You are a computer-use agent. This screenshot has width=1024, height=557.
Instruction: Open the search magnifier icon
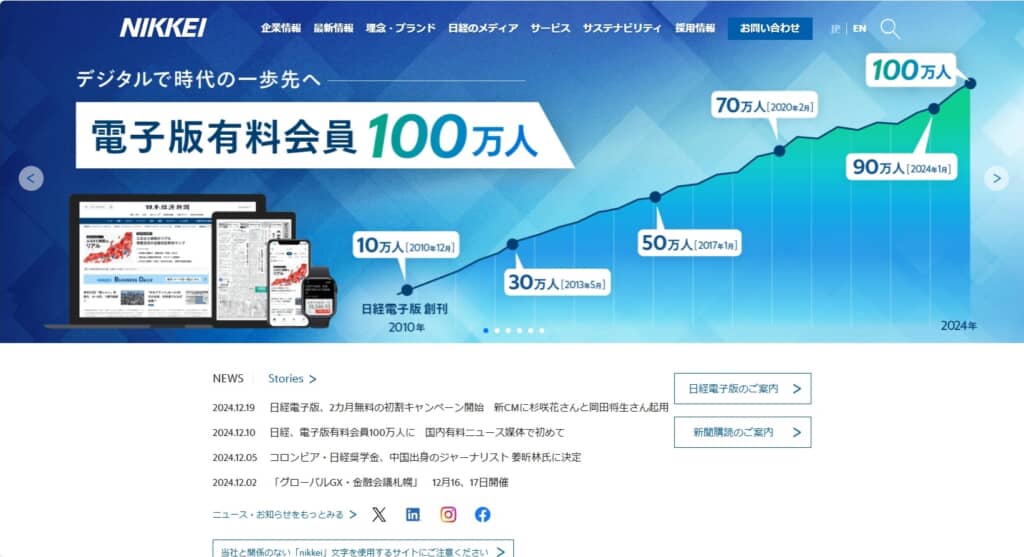tap(890, 29)
